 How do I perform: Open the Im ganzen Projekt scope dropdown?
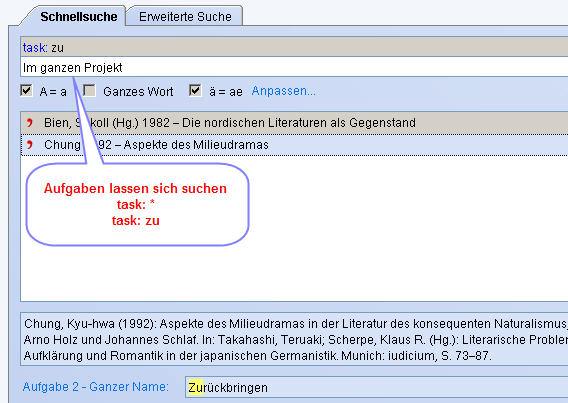pyautogui.click(x=294, y=67)
